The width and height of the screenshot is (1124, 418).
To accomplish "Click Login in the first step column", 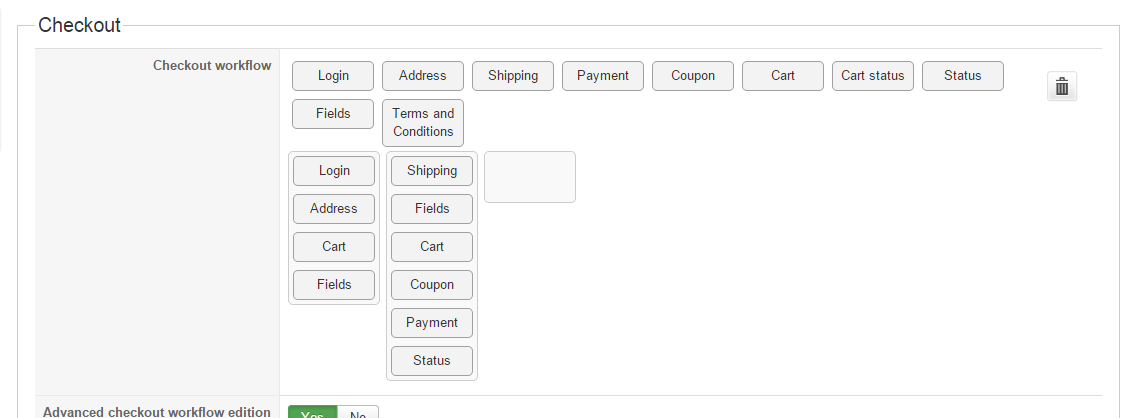I will 334,171.
